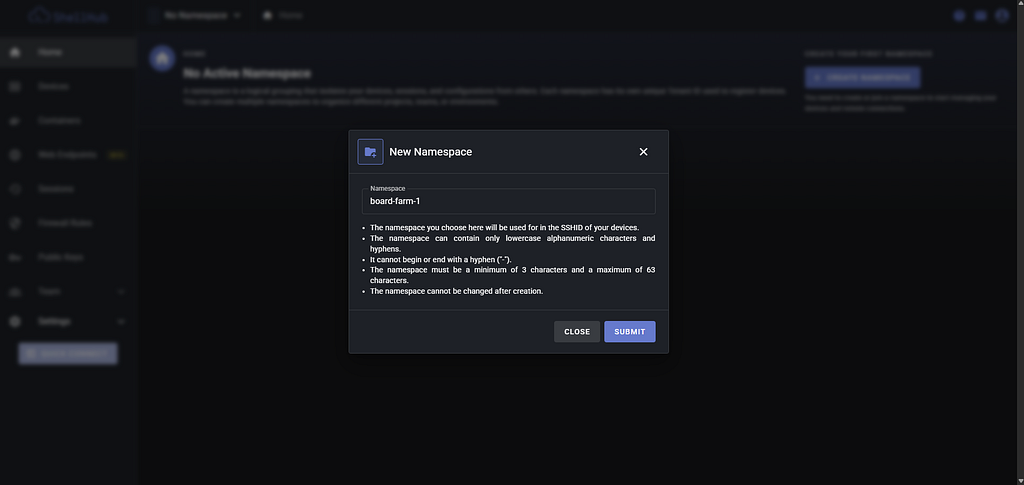Click inside the Namespace text field

coord(509,201)
